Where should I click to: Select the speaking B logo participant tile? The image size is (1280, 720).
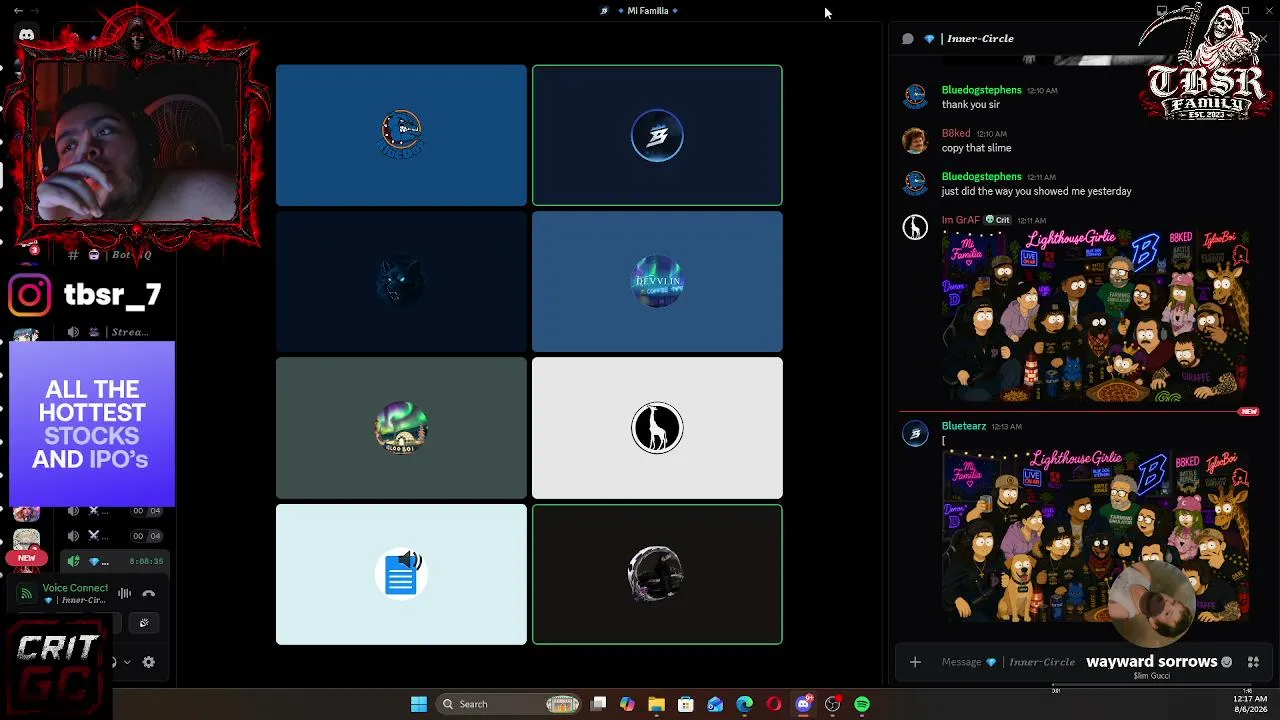(657, 135)
